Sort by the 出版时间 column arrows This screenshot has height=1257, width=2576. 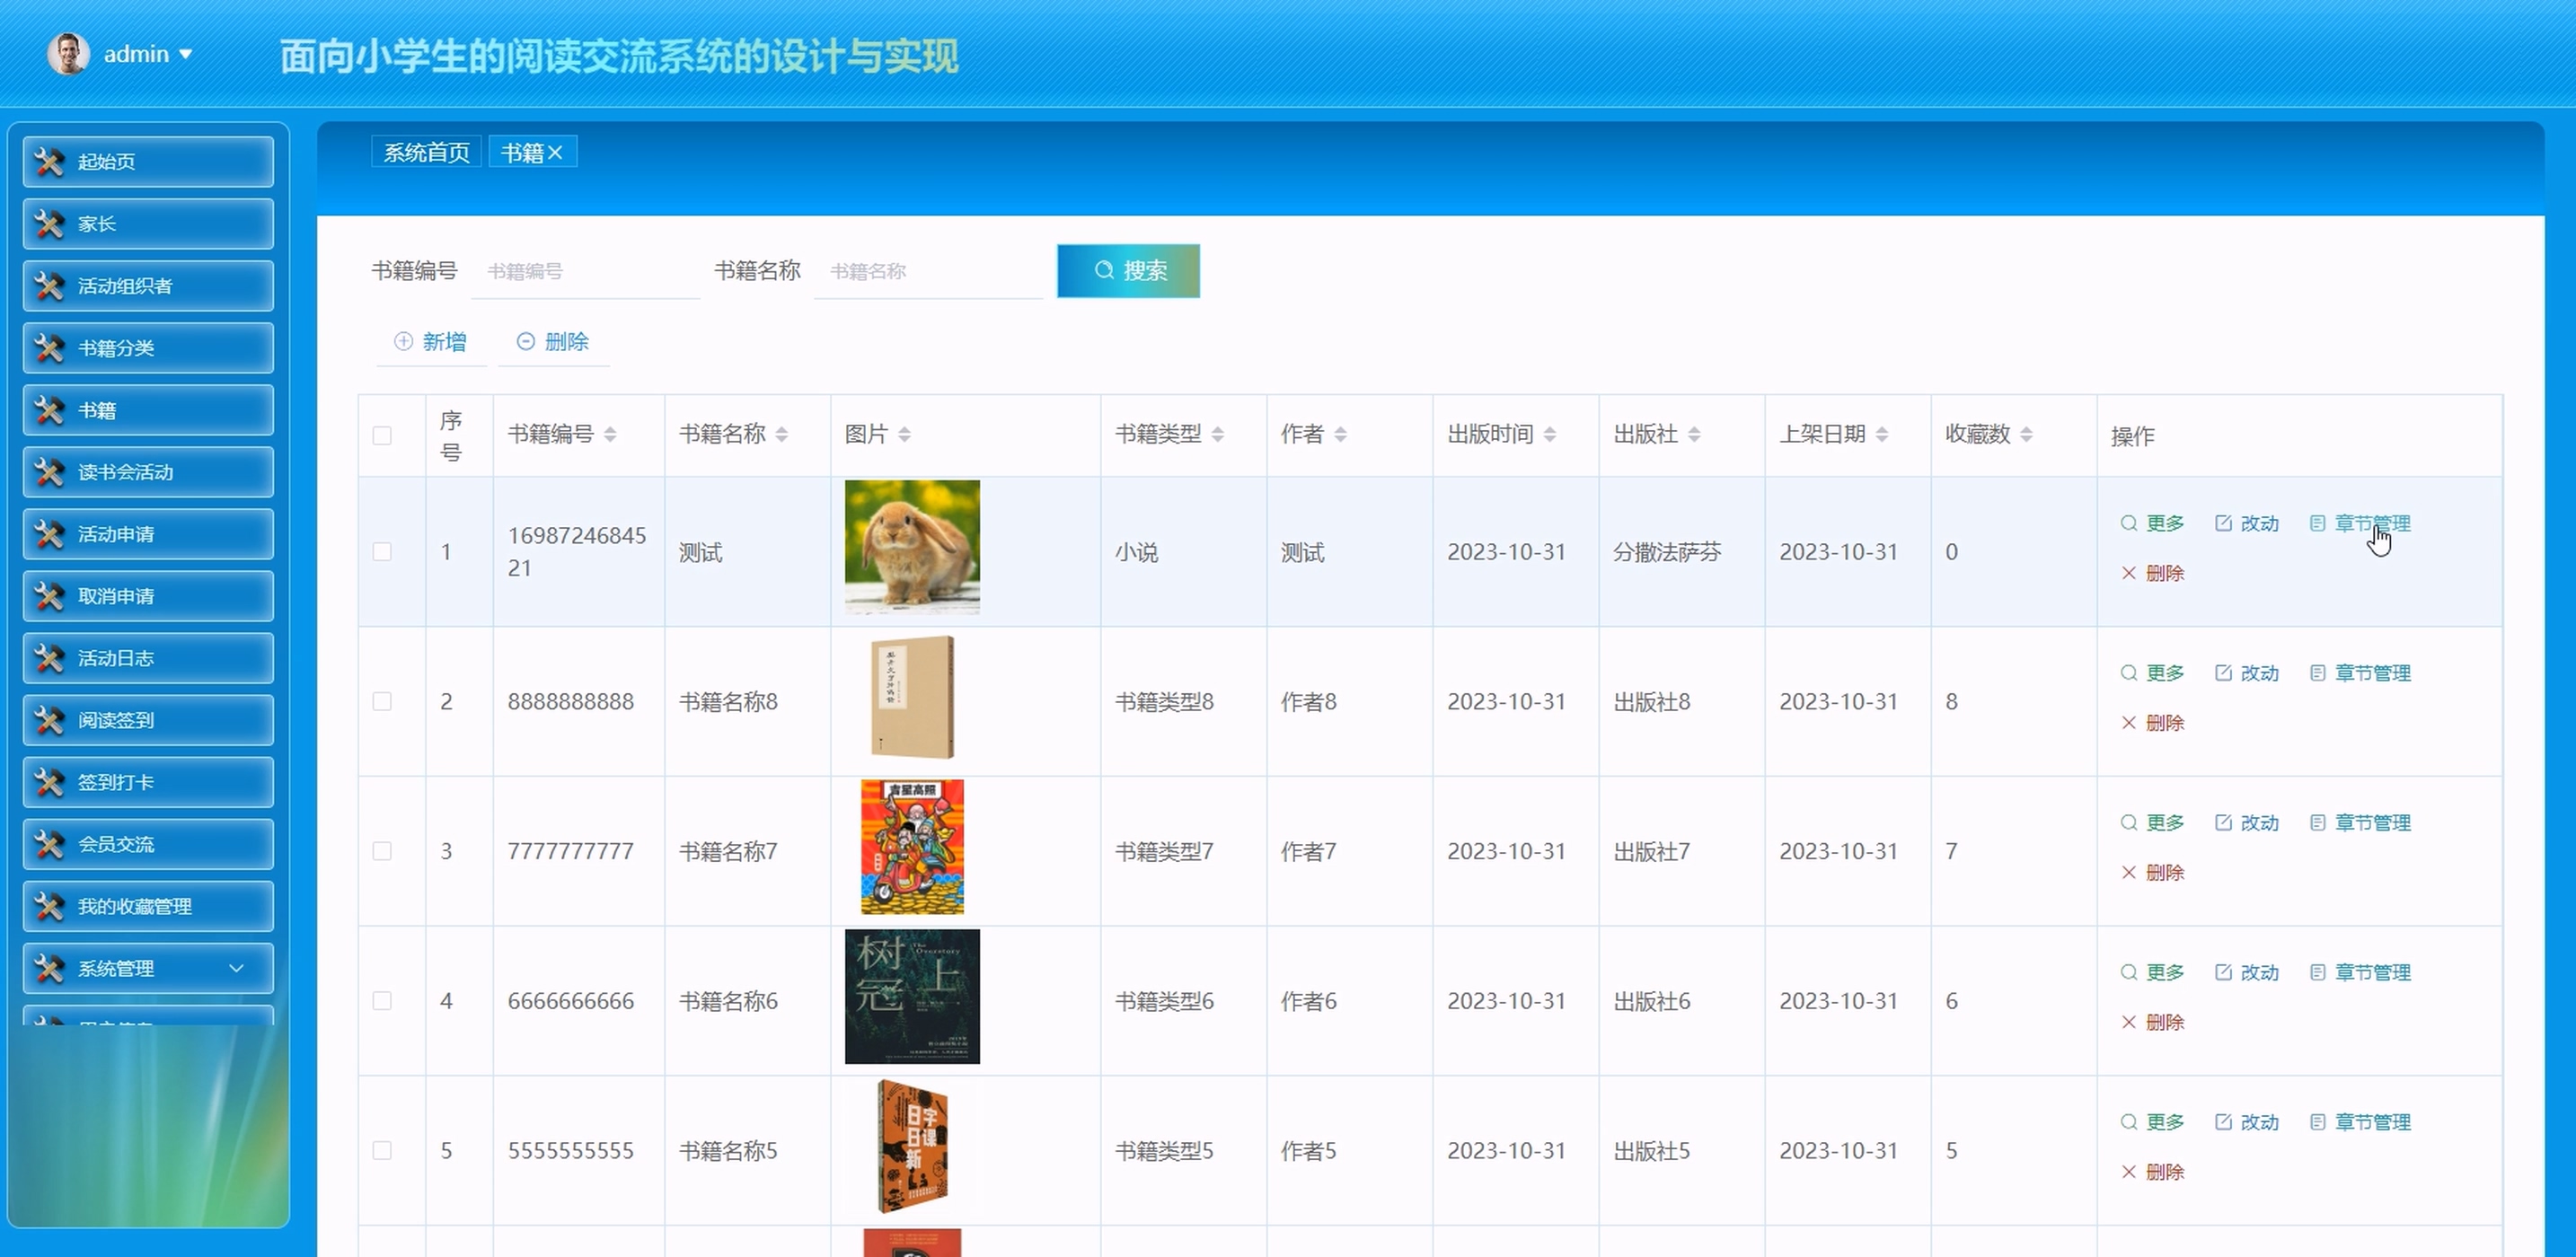point(1550,434)
